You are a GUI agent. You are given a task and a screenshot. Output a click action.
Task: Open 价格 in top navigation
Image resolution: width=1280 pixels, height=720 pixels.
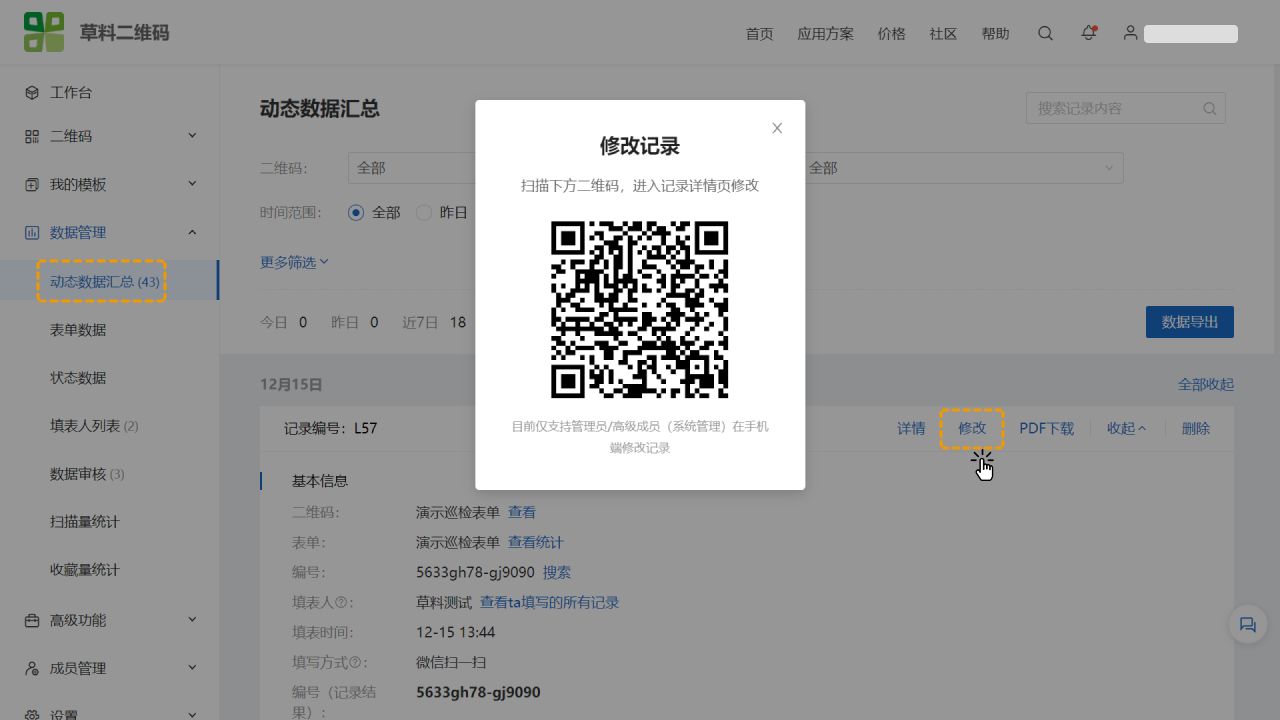[891, 33]
